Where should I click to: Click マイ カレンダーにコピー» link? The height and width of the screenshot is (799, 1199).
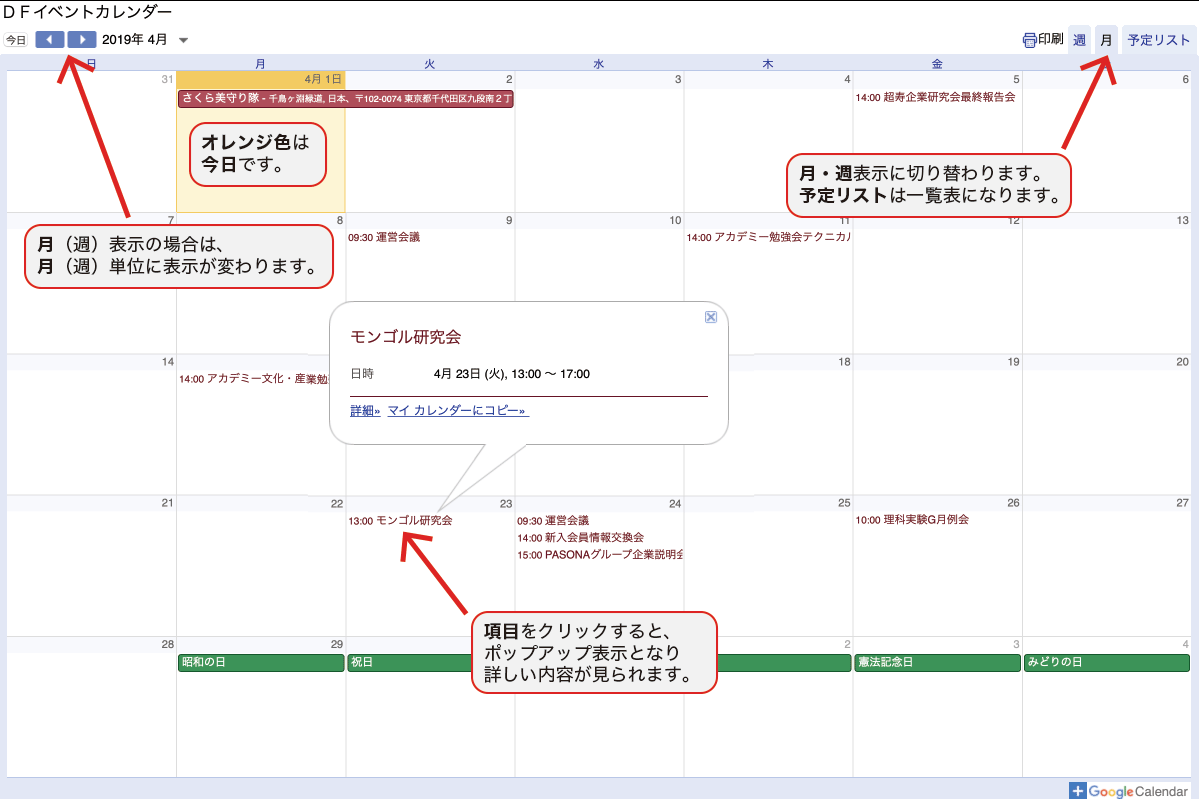(457, 411)
